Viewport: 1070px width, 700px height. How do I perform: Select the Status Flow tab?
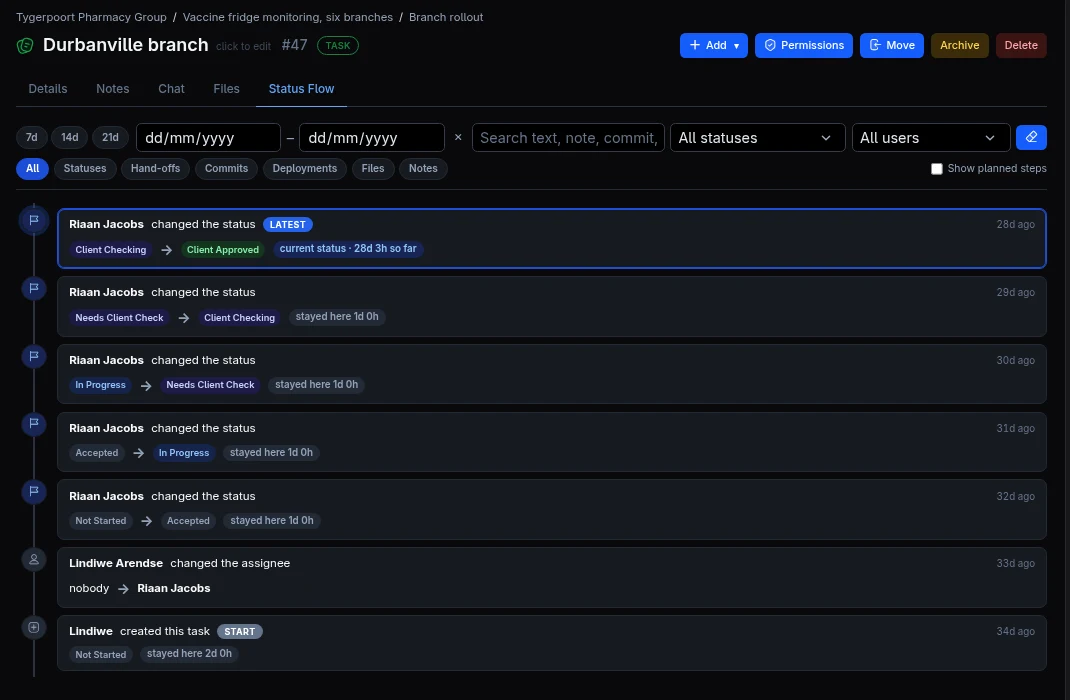pos(301,89)
